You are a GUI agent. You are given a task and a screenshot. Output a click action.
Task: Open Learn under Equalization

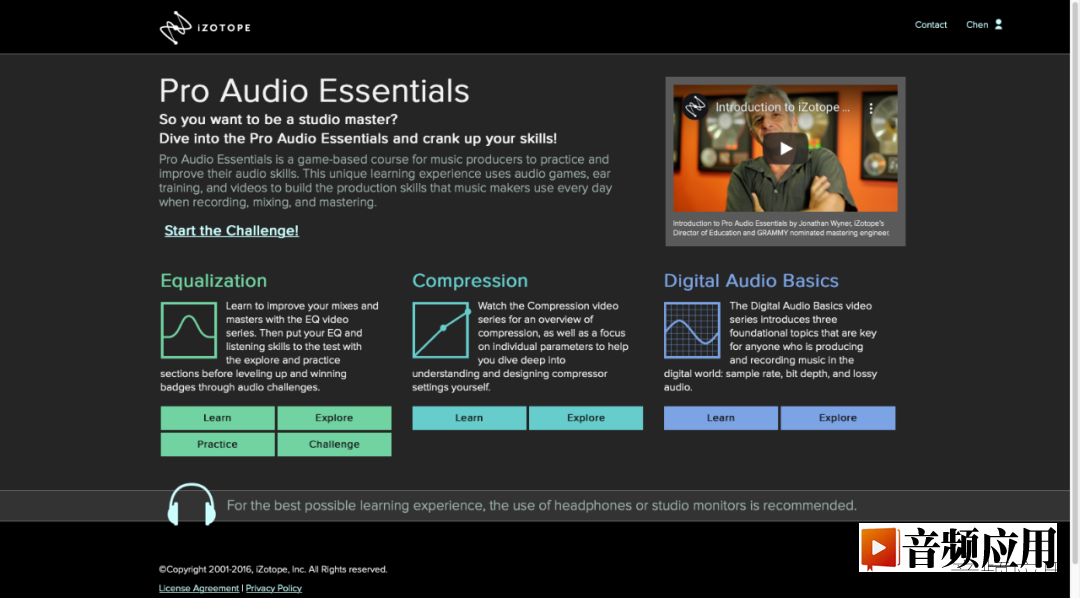[218, 418]
